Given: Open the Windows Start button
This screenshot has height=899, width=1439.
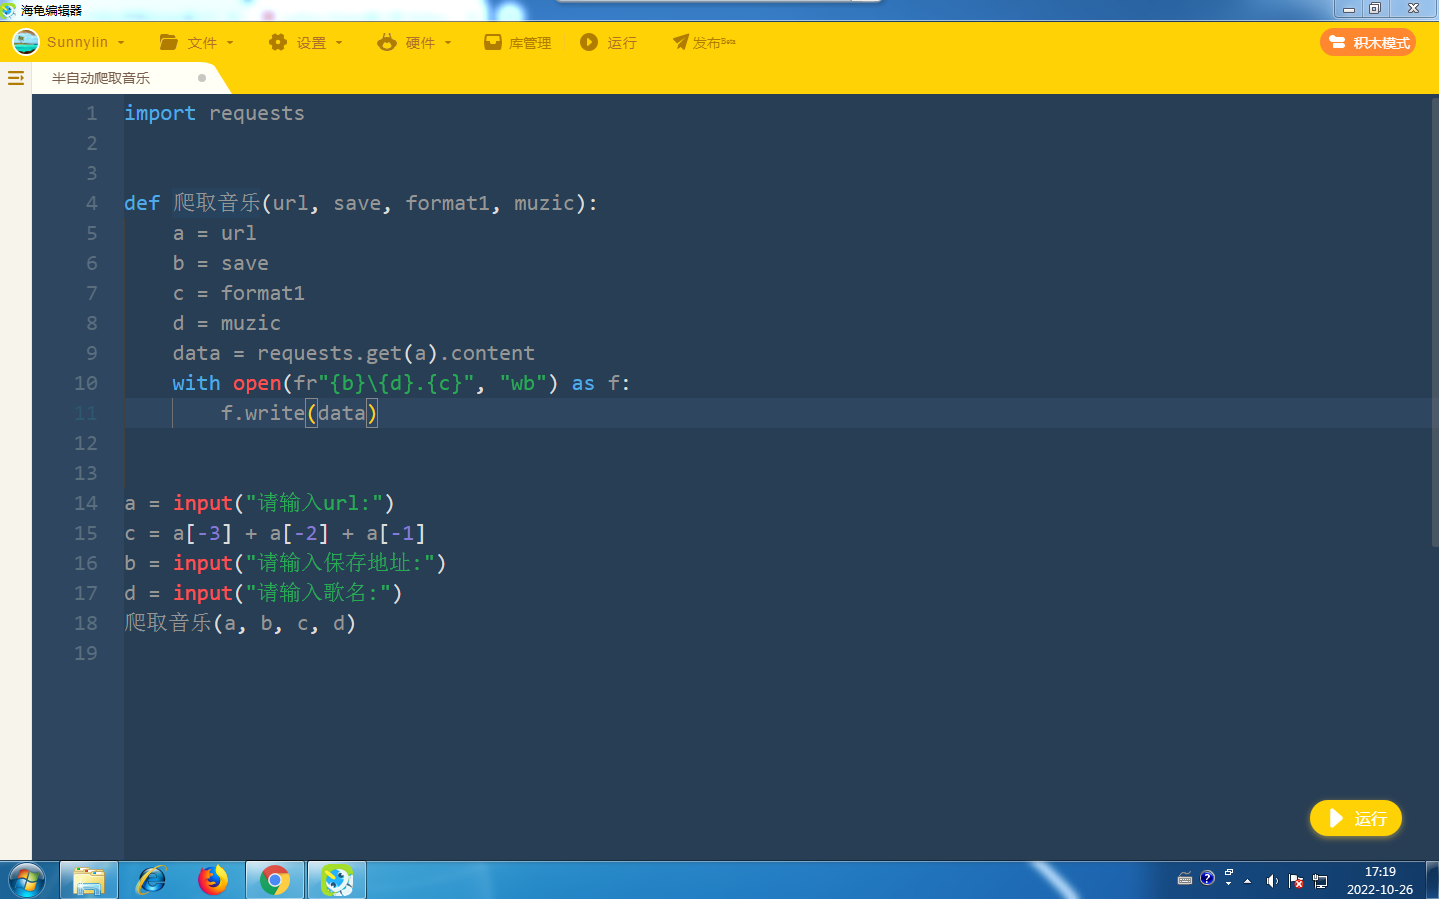Looking at the screenshot, I should click(27, 880).
